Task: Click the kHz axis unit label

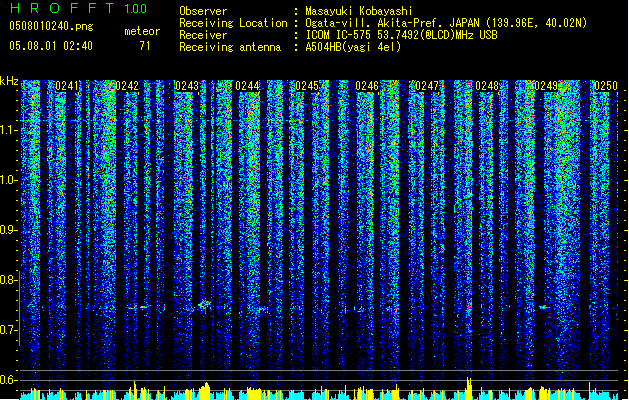Action: tap(9, 81)
